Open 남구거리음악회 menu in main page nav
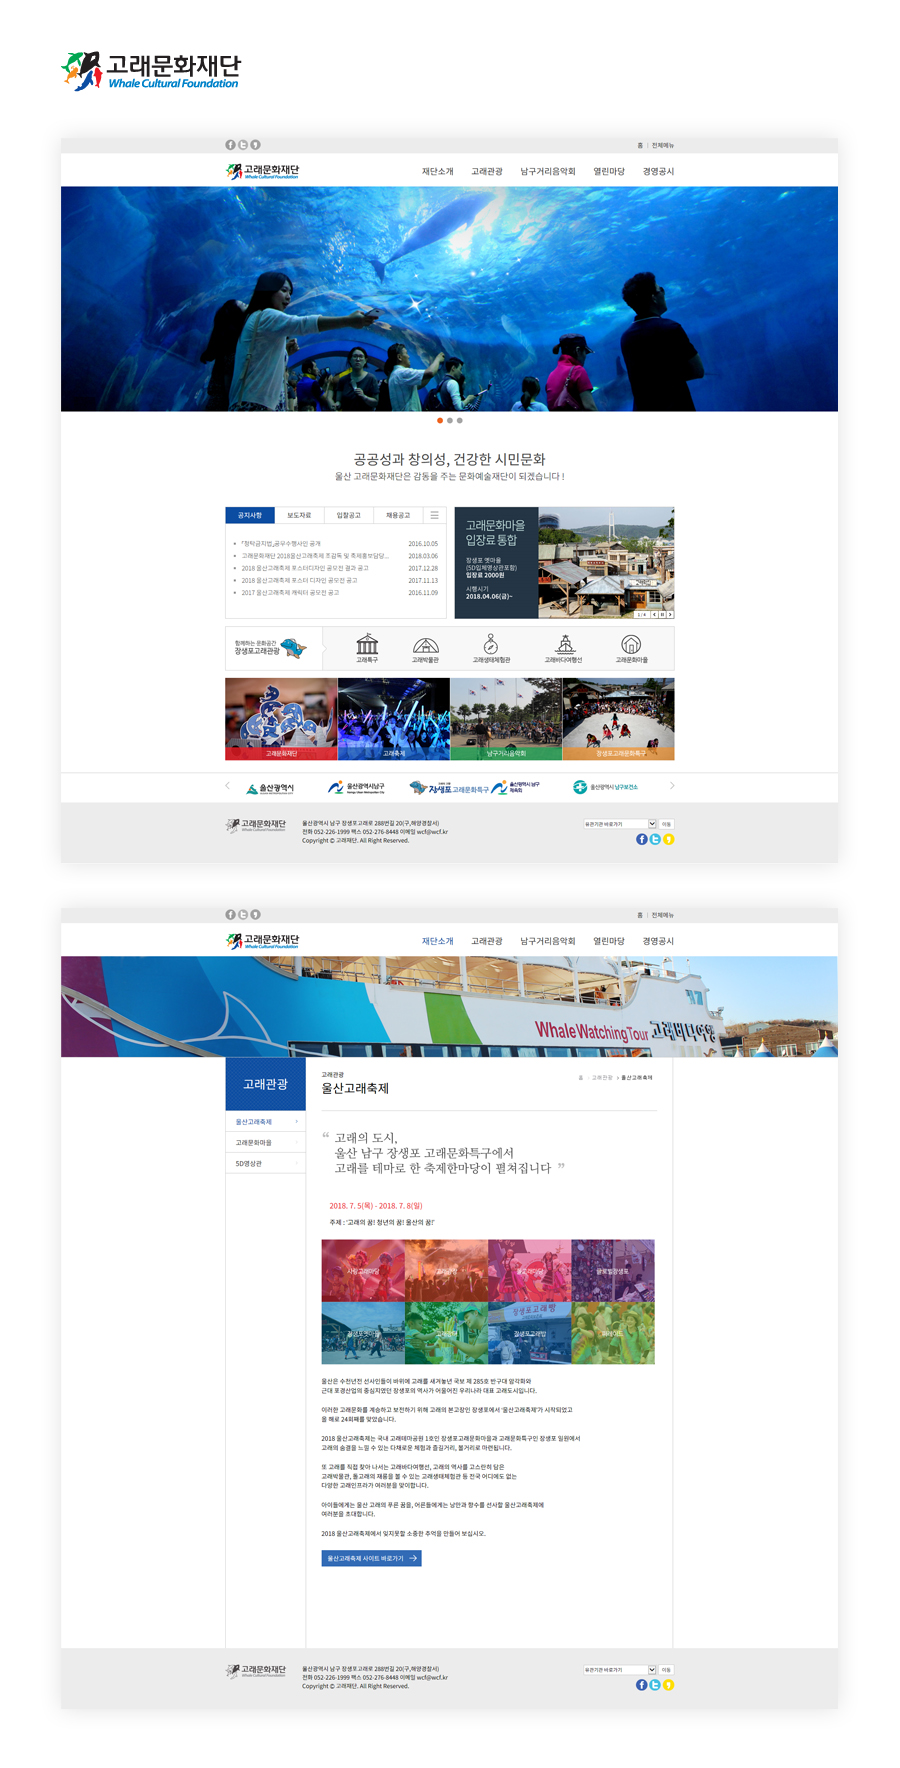The height and width of the screenshot is (1768, 900). 548,171
